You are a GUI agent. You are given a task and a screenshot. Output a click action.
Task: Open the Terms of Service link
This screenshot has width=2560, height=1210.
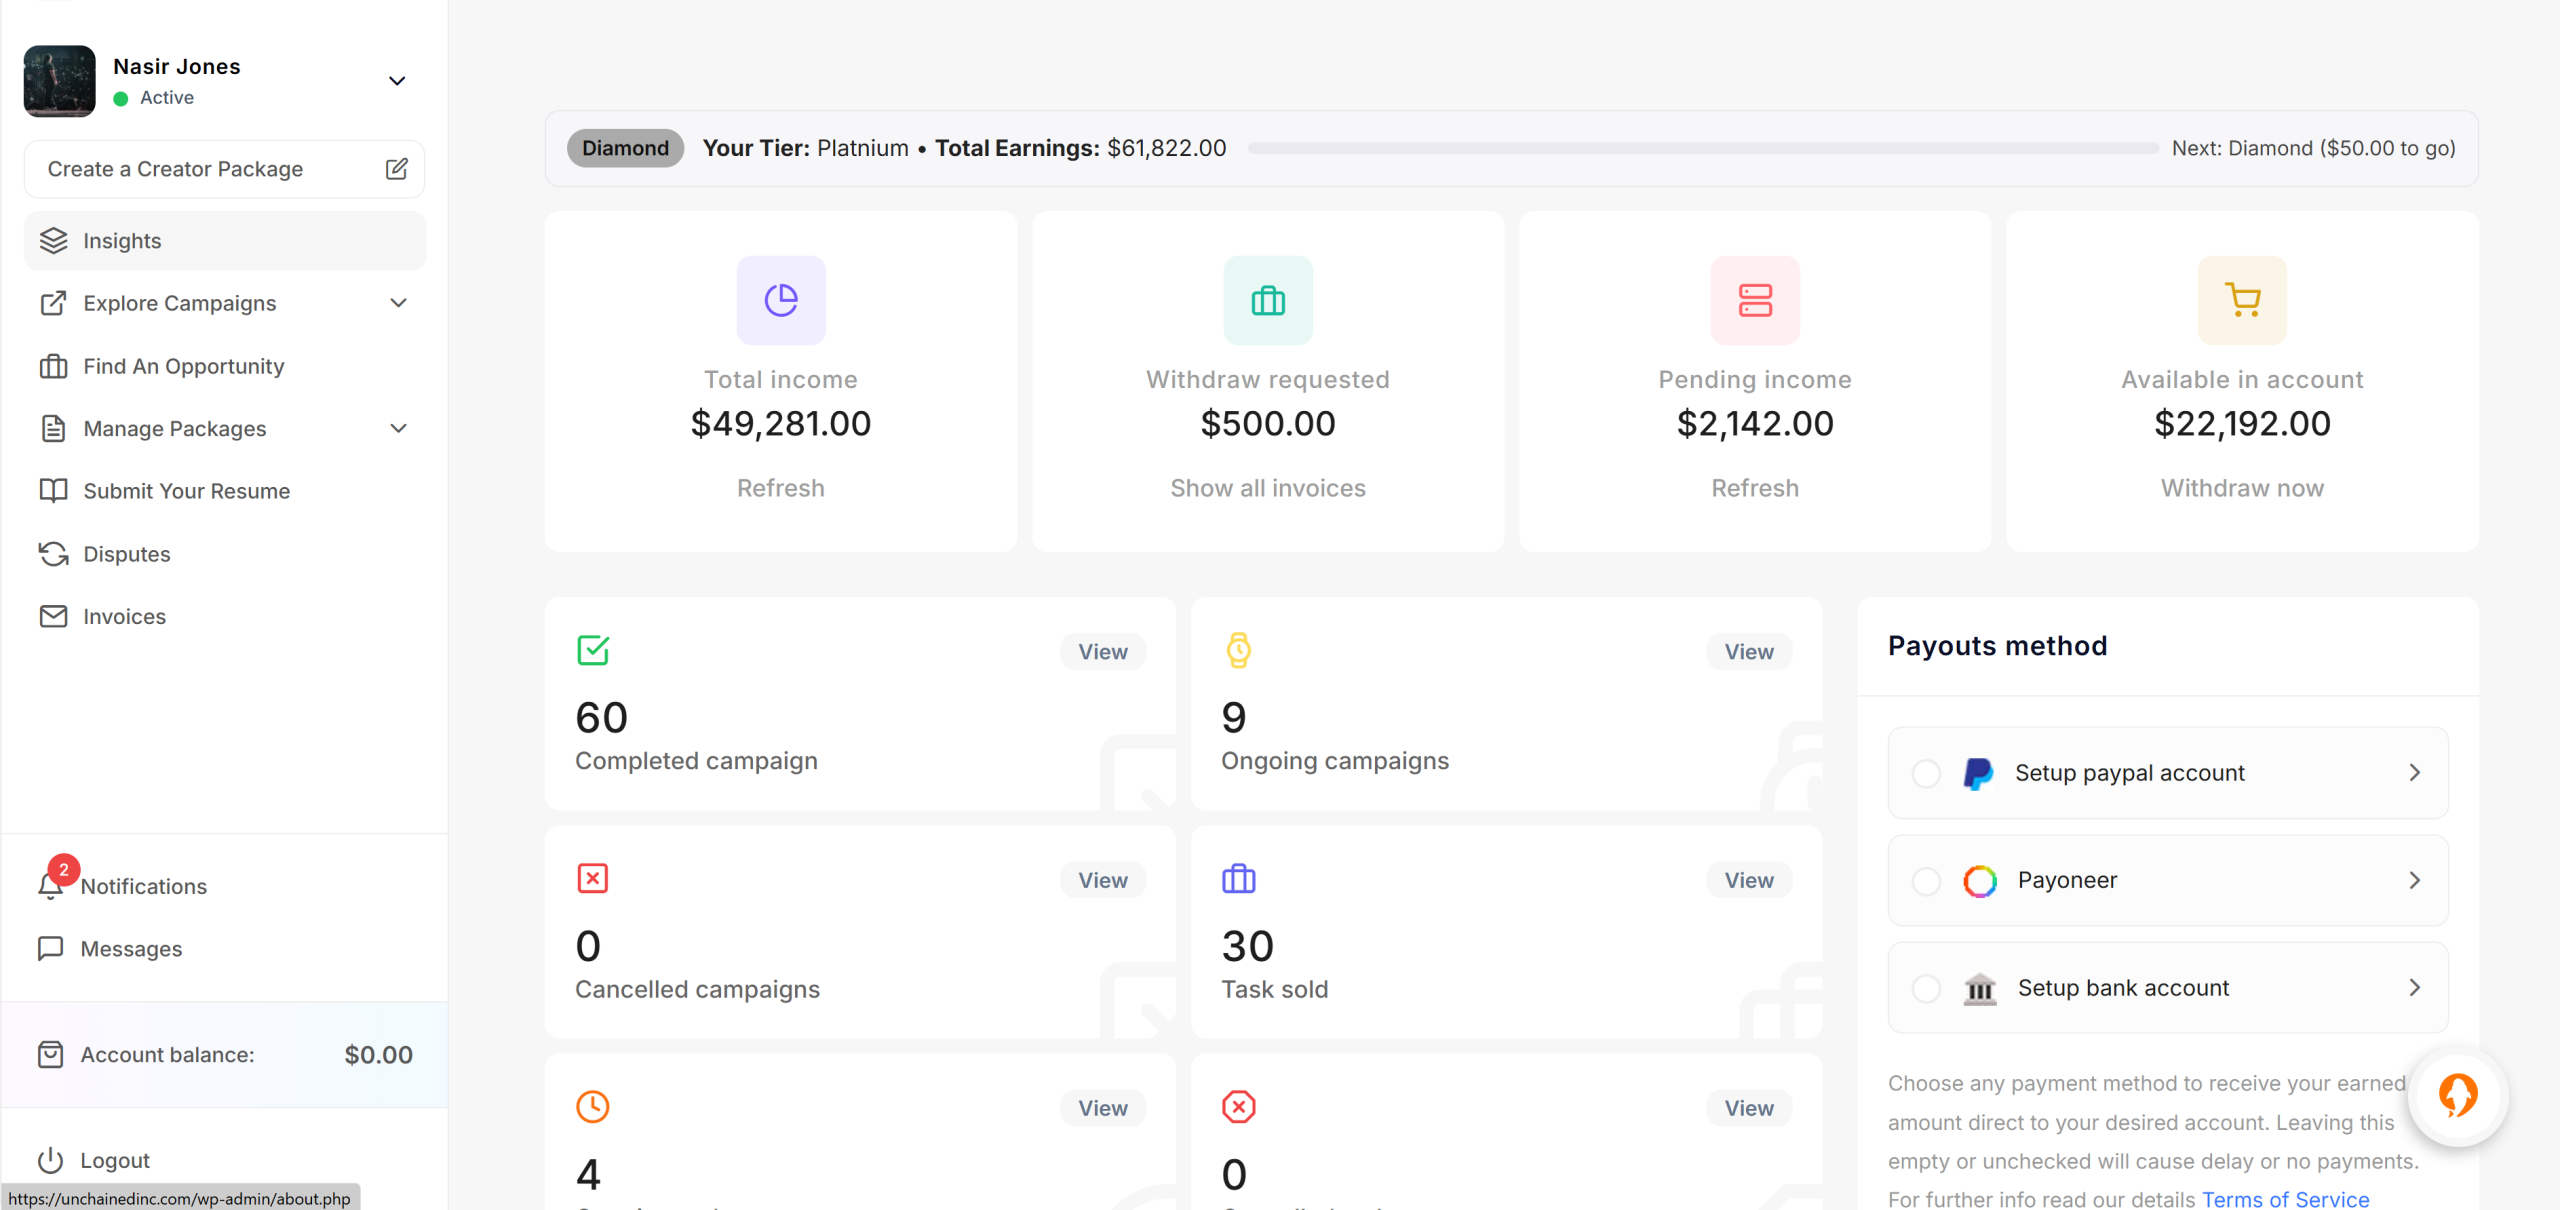(x=2285, y=1199)
